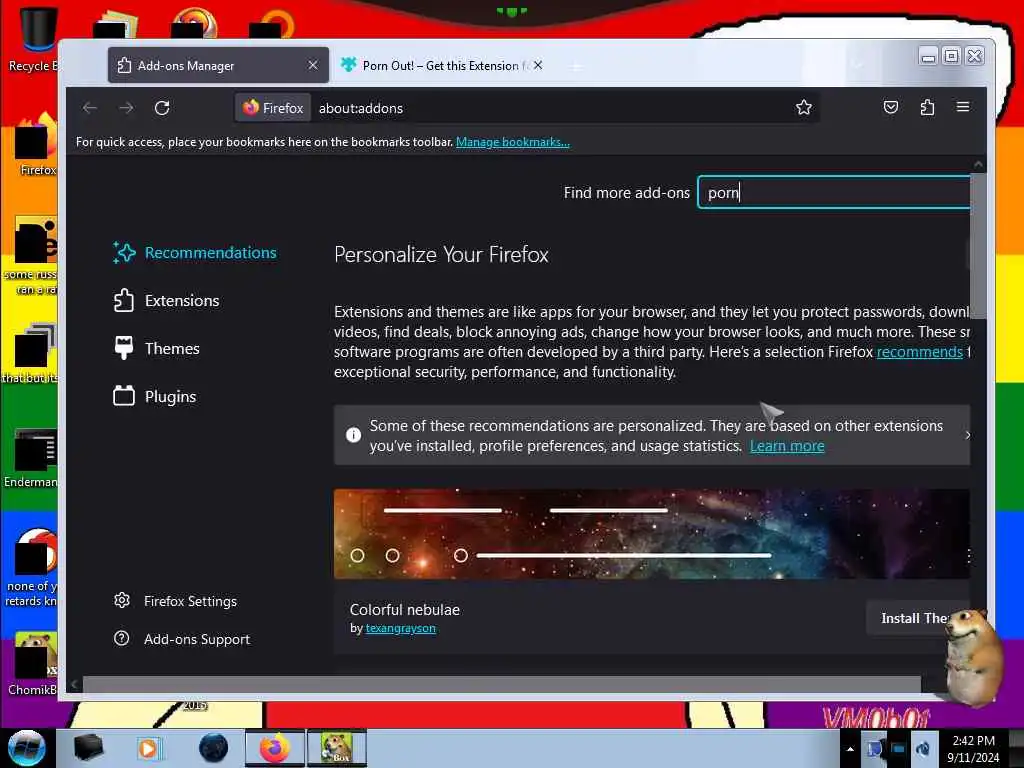Open Firefox Settings from sidebar

175,601
